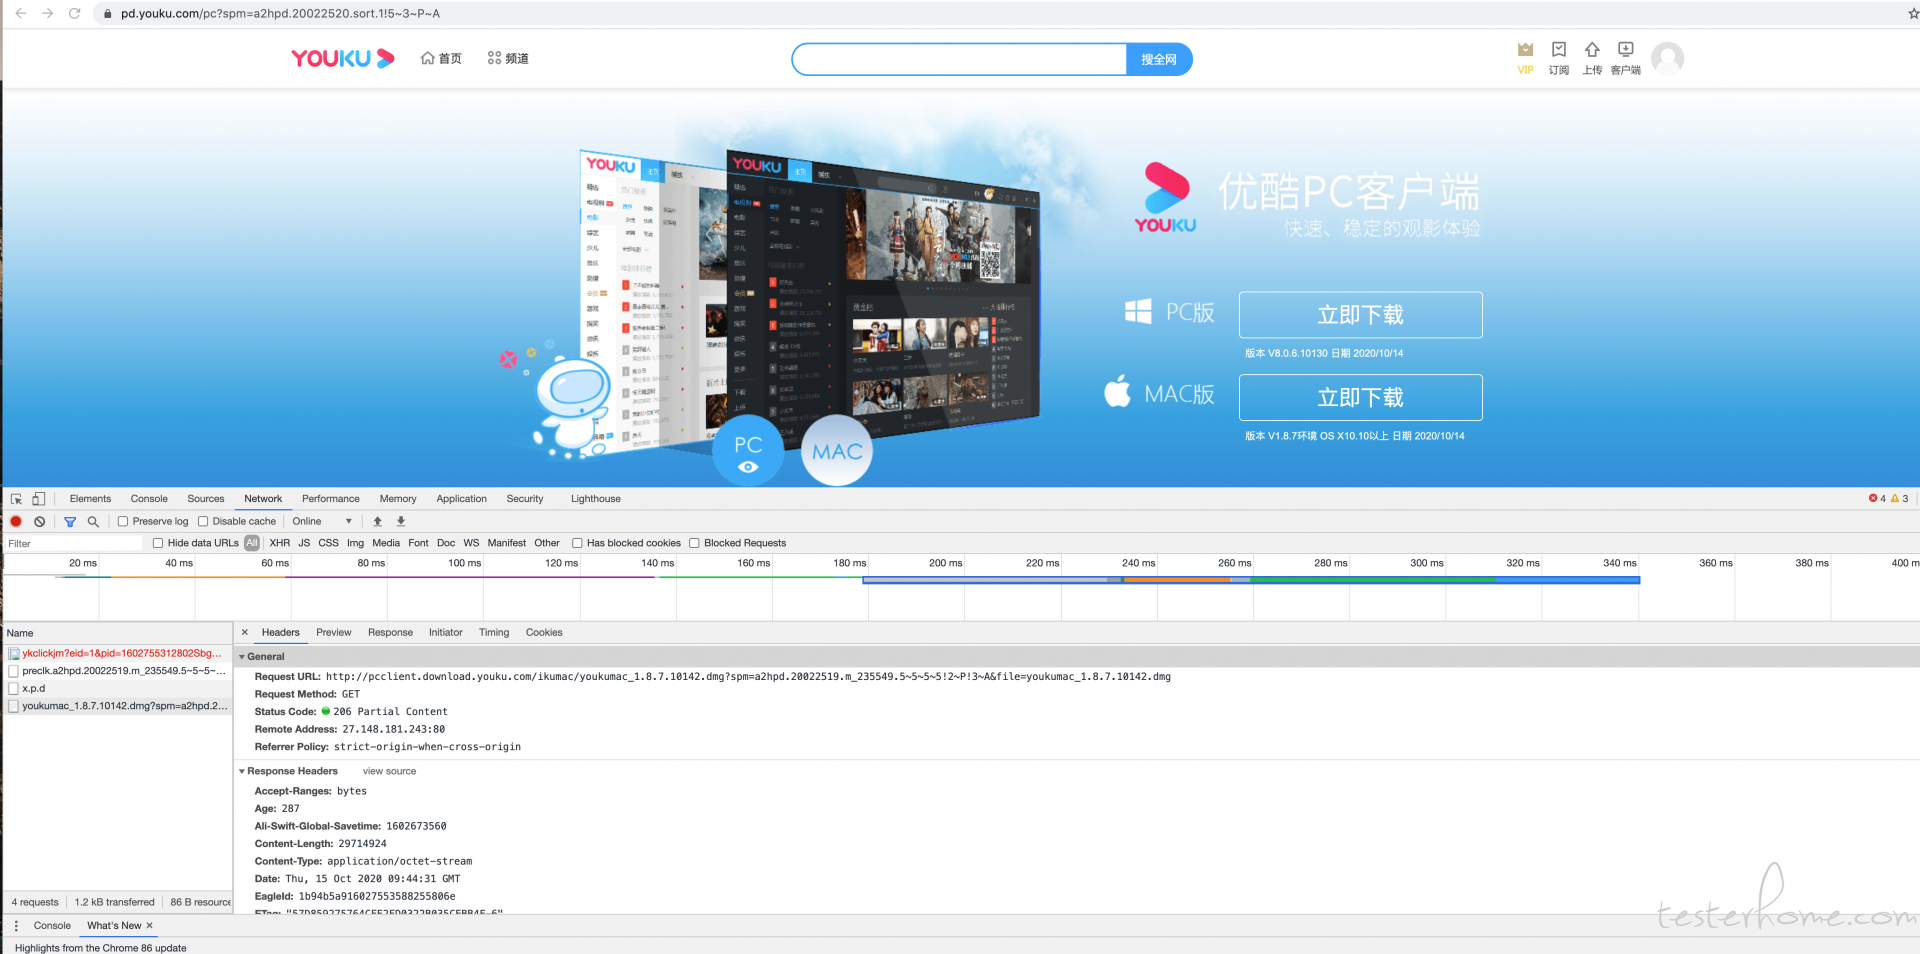
Task: Enable the Disable cache checkbox
Action: click(x=203, y=521)
